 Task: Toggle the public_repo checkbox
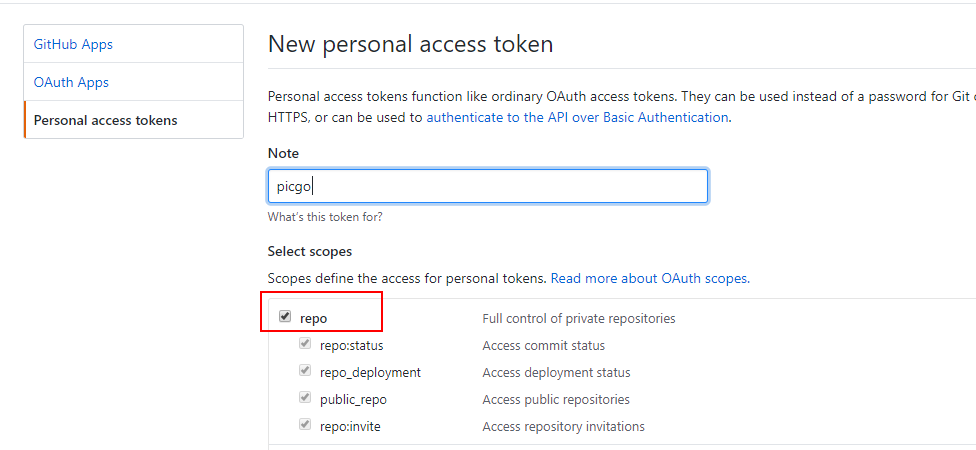pos(305,398)
